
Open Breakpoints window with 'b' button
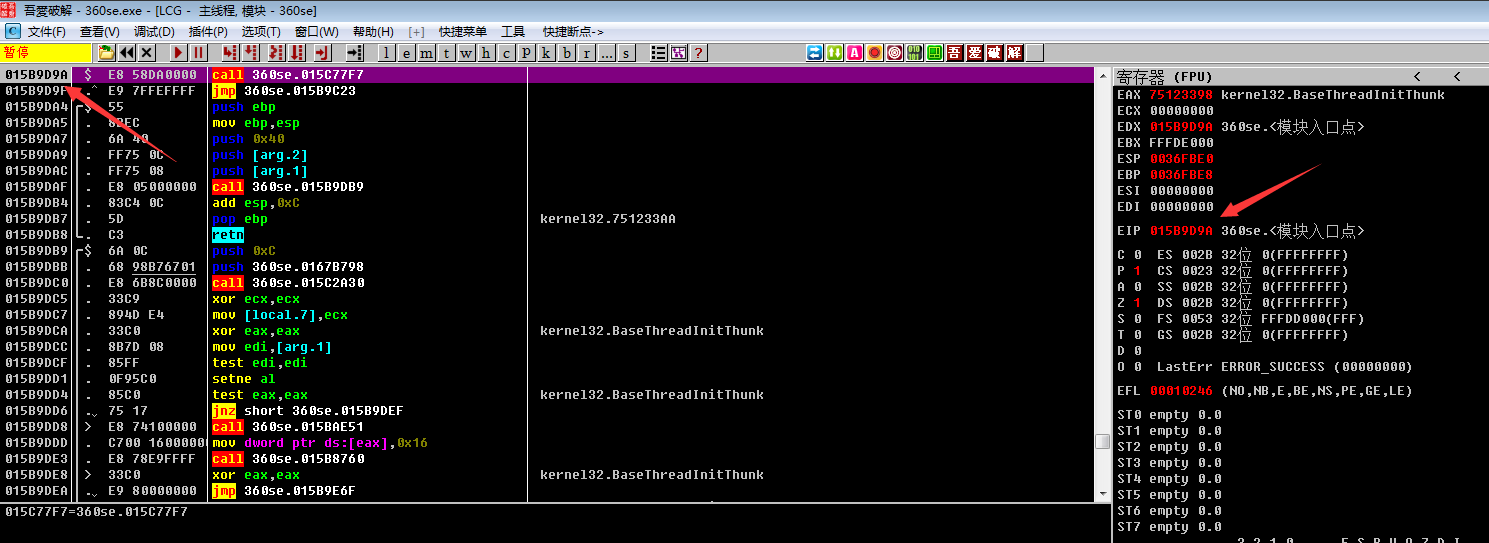(x=567, y=53)
